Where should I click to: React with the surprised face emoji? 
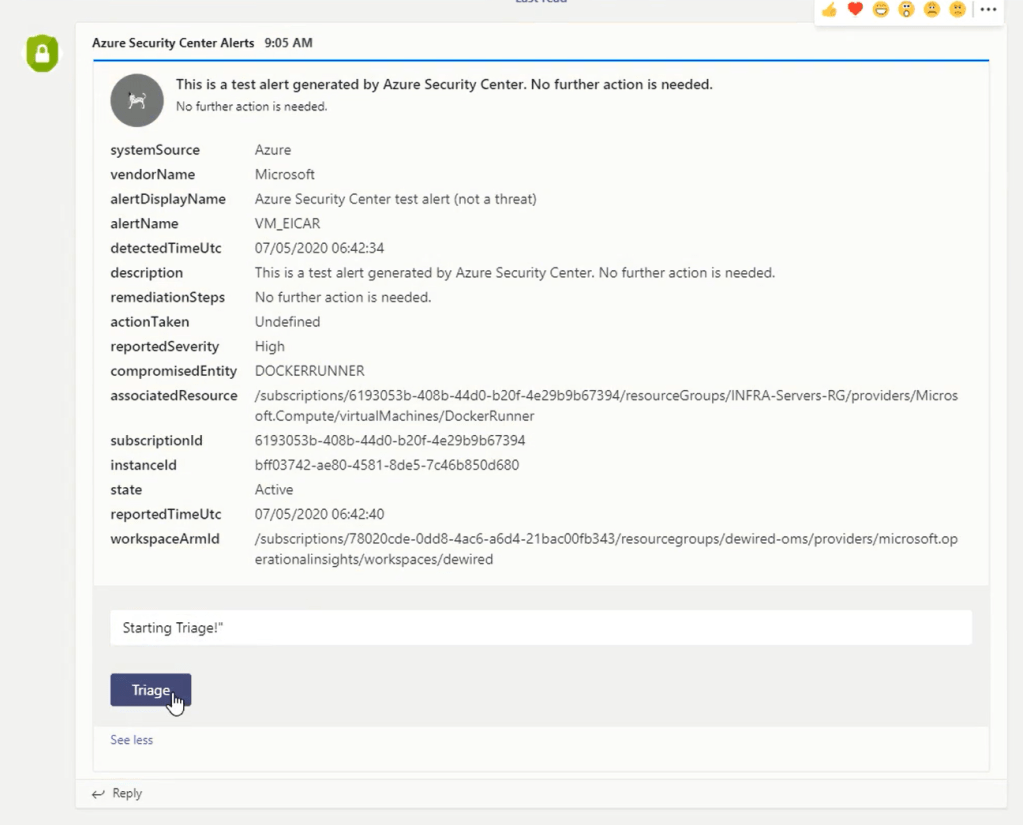906,10
